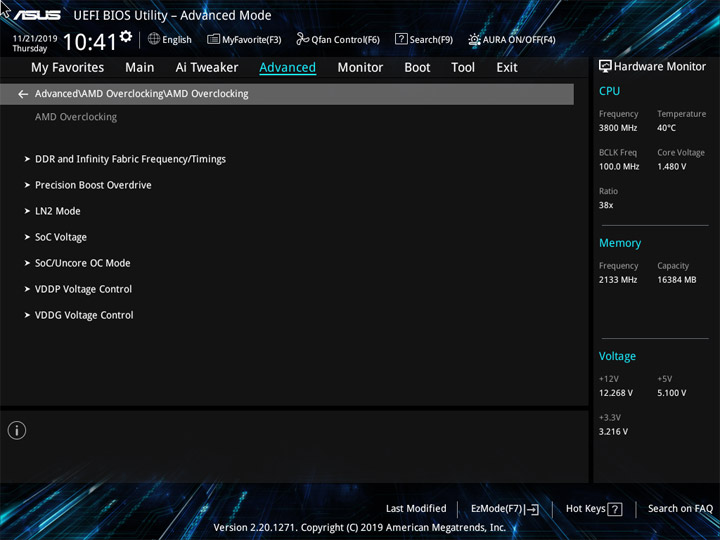Open Hot Keys help

[585, 509]
